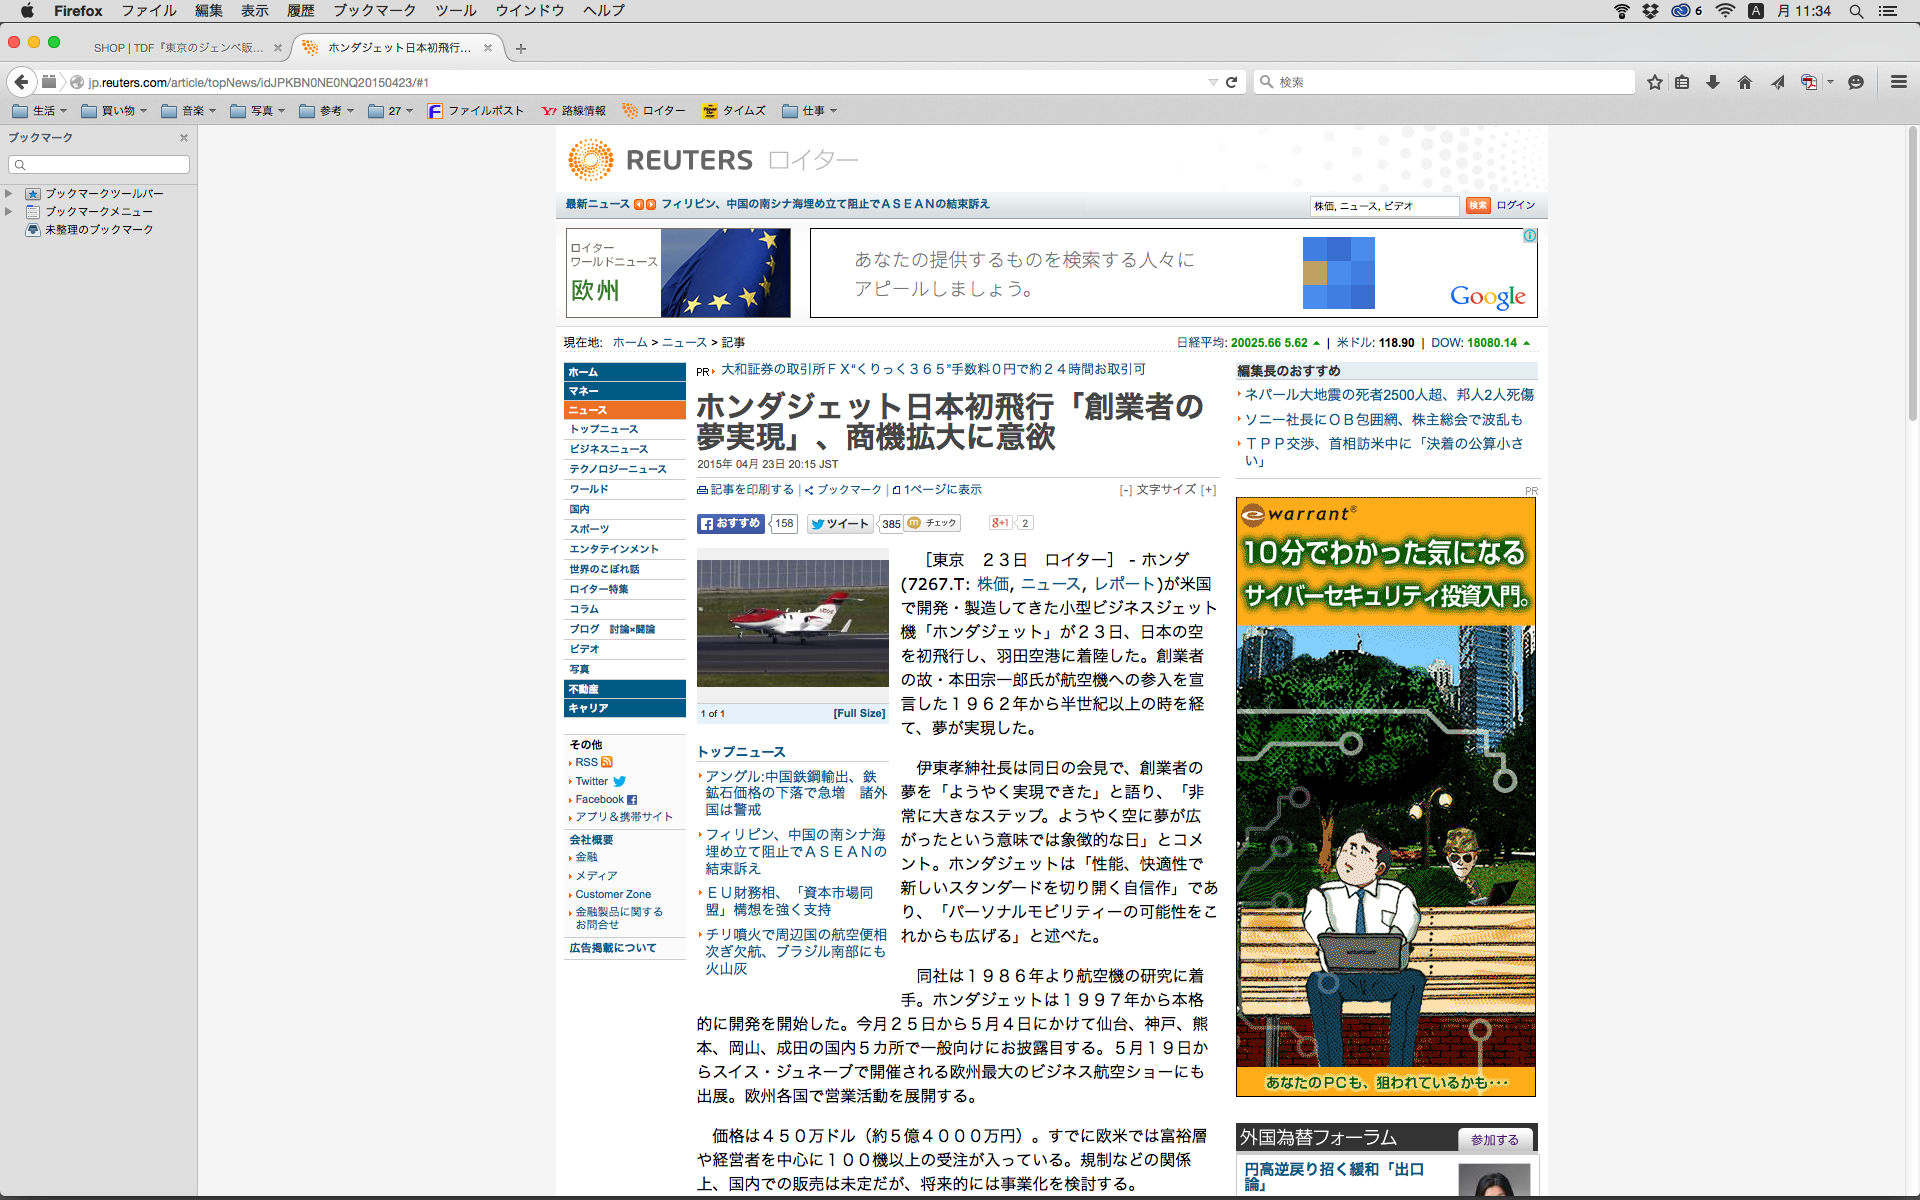Click ビジネスニュース in left navigation
The height and width of the screenshot is (1200, 1920).
tap(608, 449)
